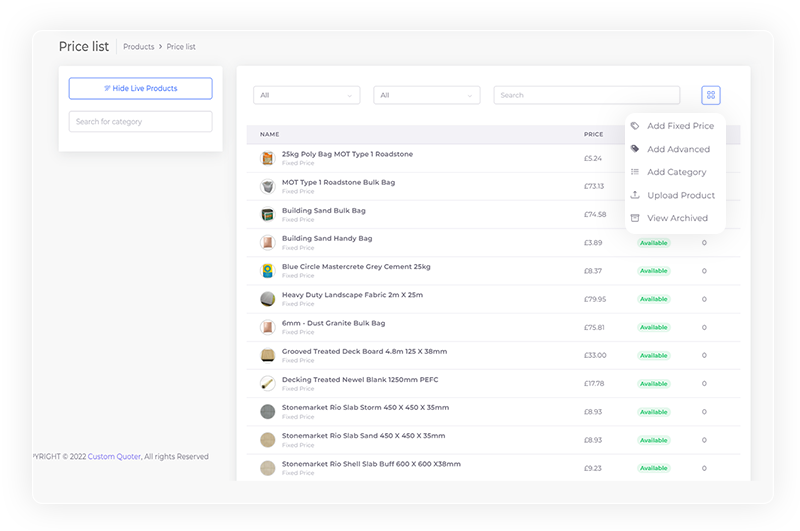This screenshot has height=531, width=800.
Task: Click the £79.95 price cell
Action: point(595,299)
